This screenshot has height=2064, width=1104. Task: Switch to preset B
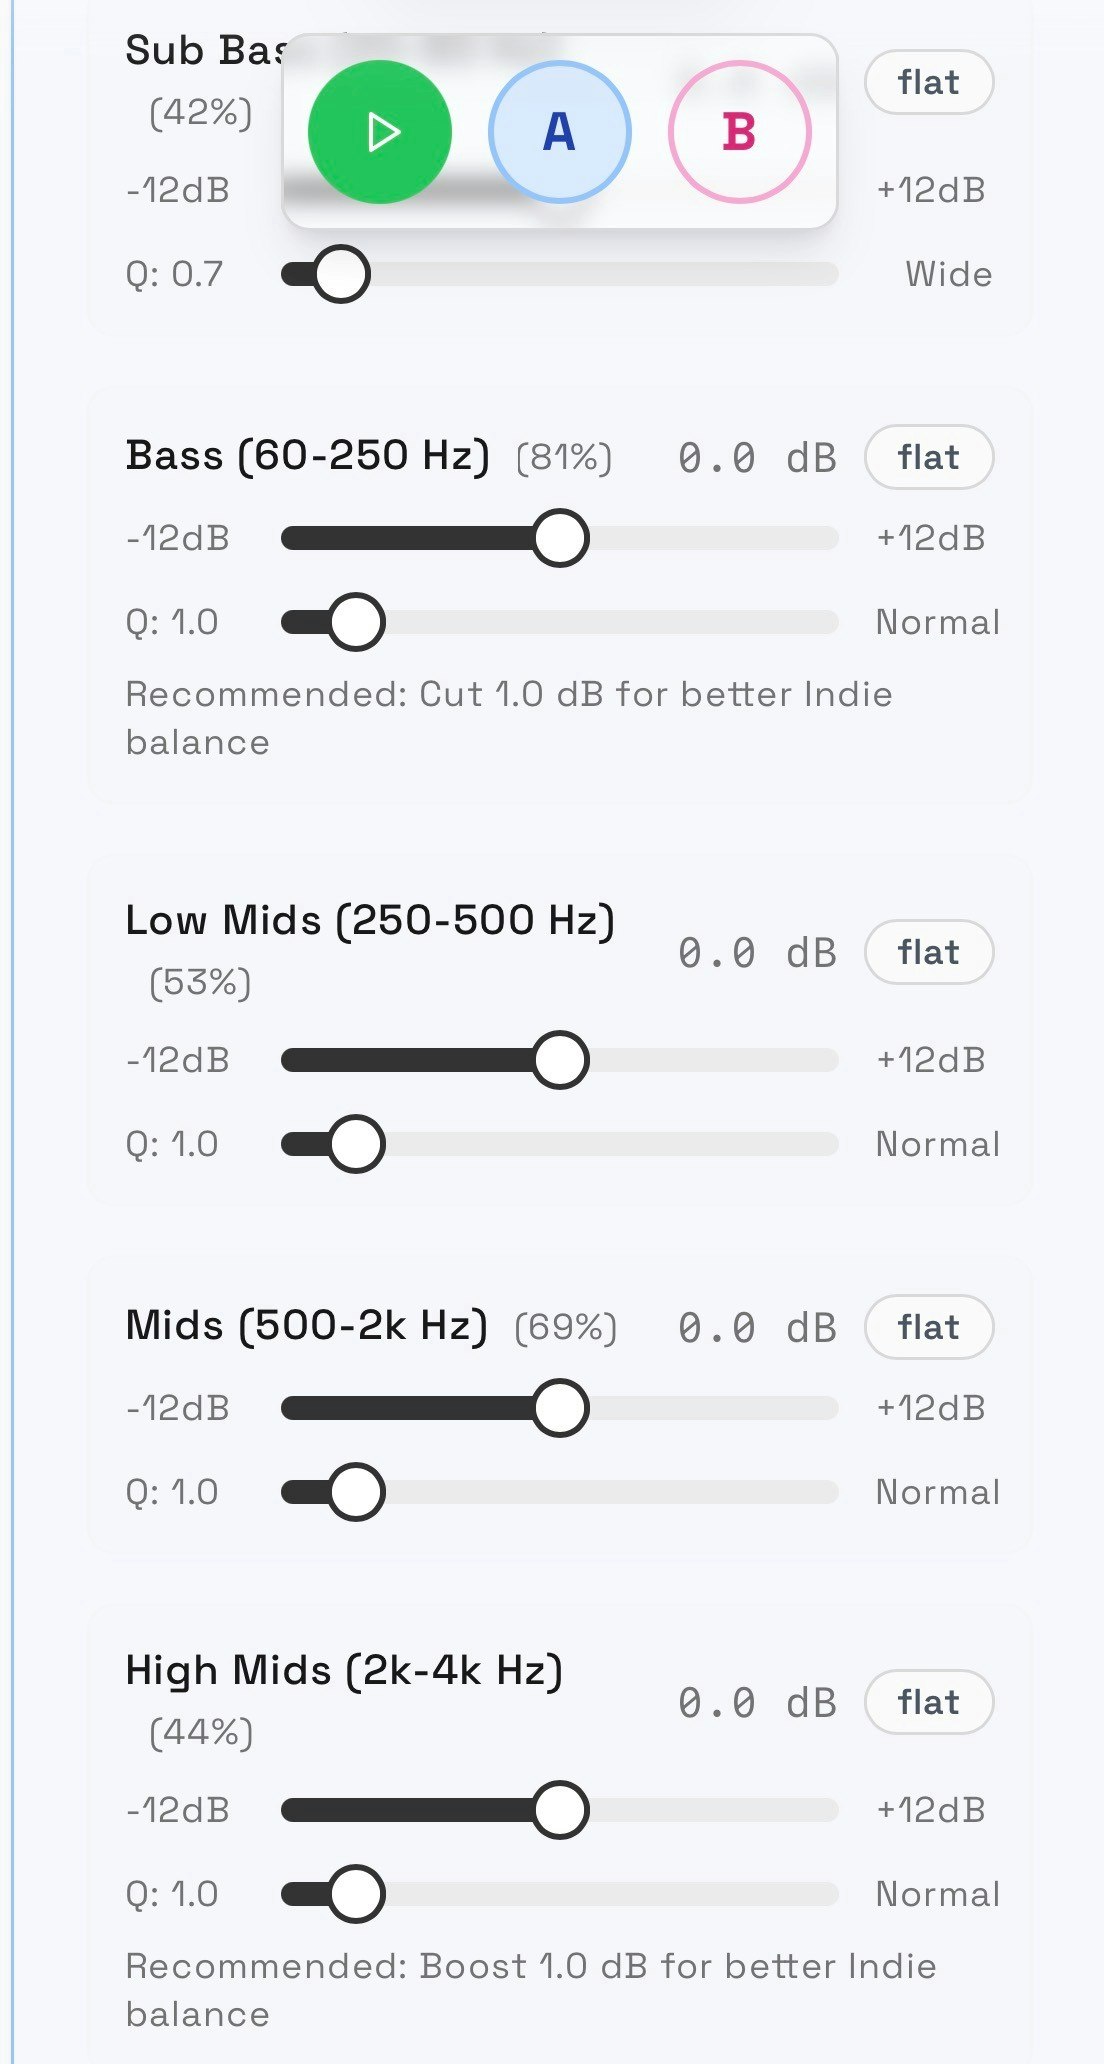coord(739,132)
